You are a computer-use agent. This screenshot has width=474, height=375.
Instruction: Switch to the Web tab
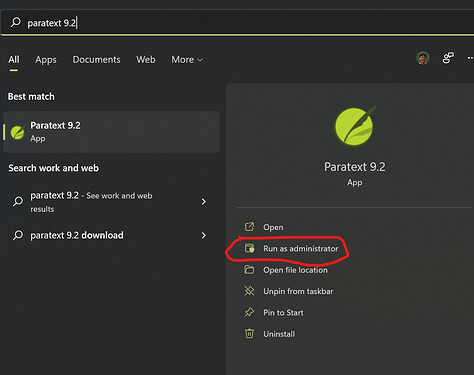tap(146, 60)
